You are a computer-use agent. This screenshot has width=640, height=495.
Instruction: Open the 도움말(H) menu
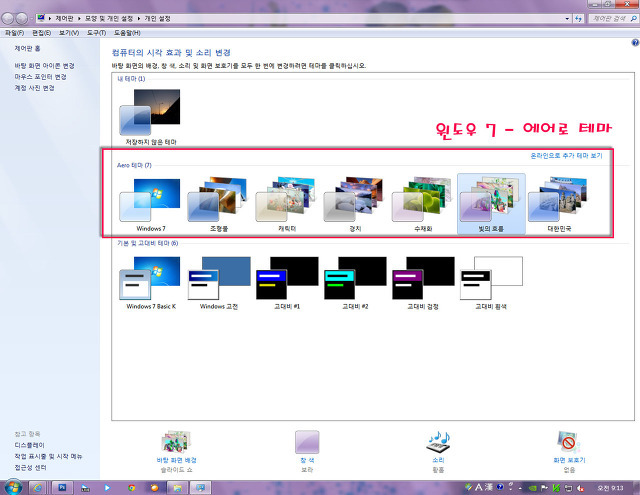coord(127,33)
